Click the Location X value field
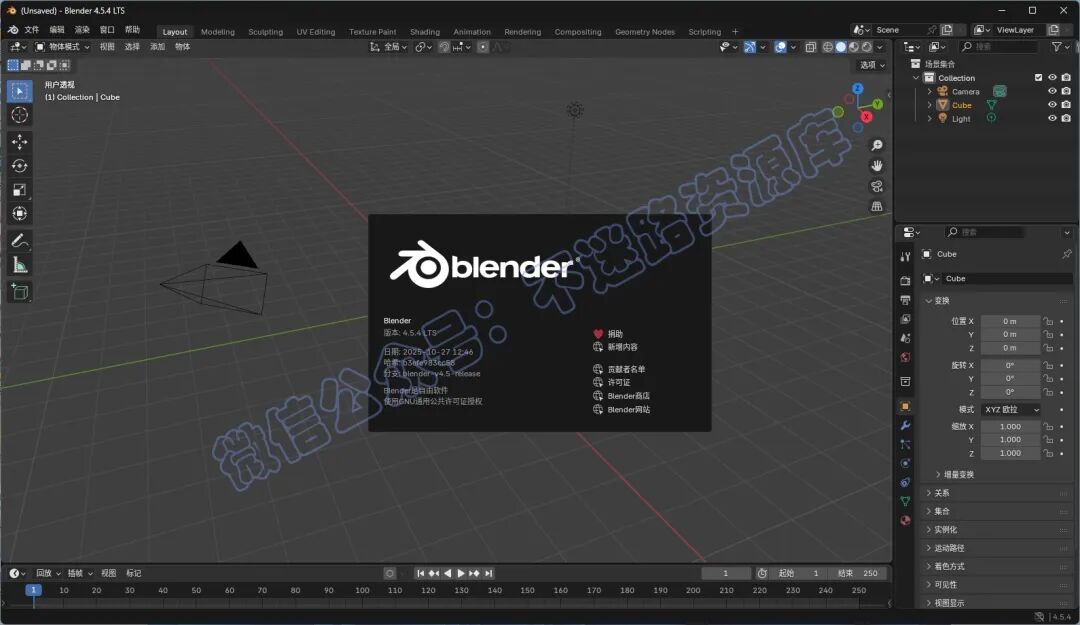 (x=1010, y=321)
